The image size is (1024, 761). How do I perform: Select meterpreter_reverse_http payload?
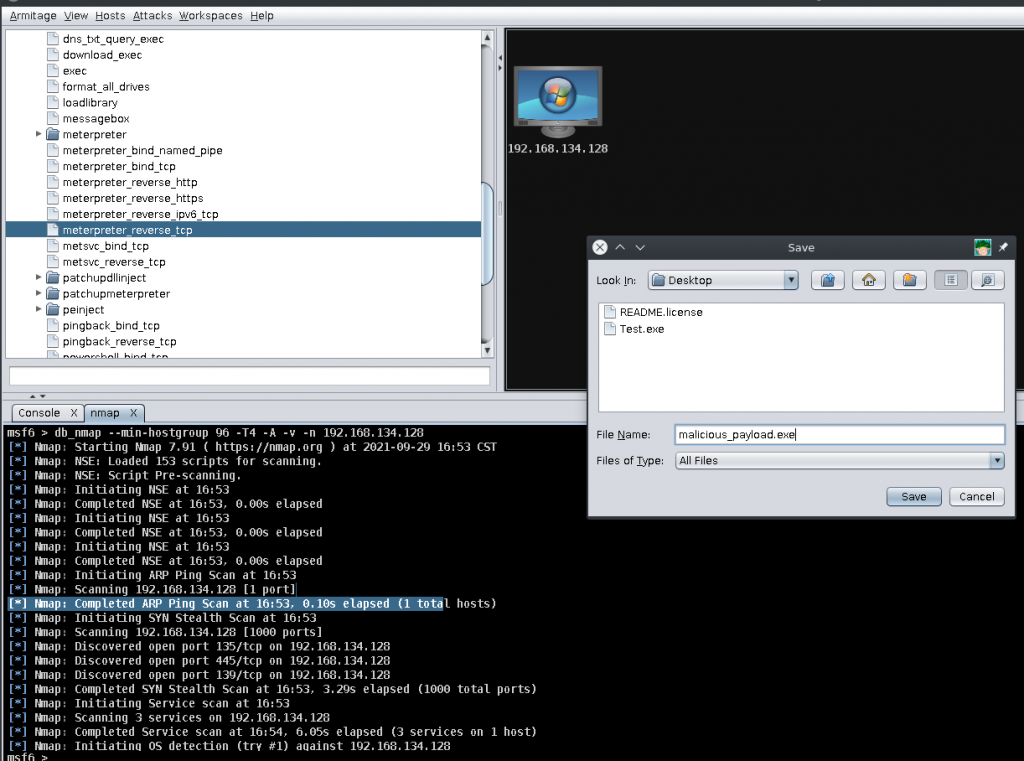(x=130, y=182)
